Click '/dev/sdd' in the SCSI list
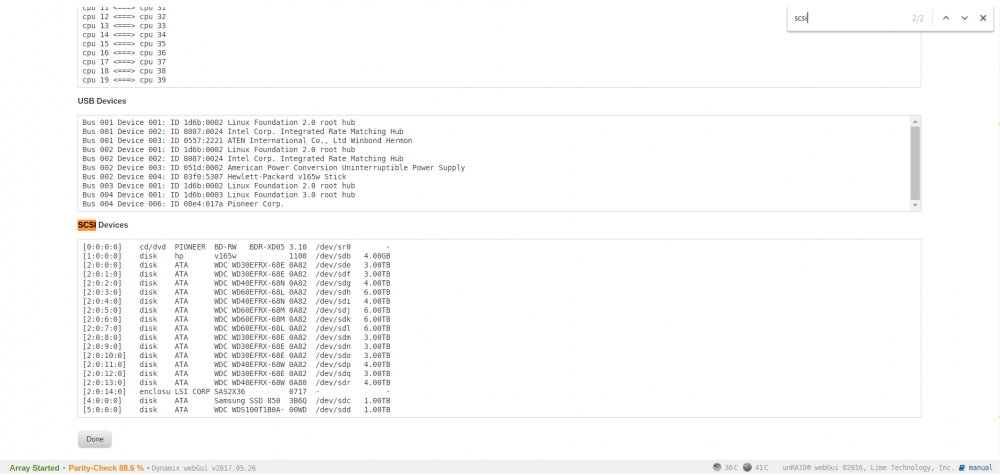This screenshot has height=475, width=1000. click(333, 410)
